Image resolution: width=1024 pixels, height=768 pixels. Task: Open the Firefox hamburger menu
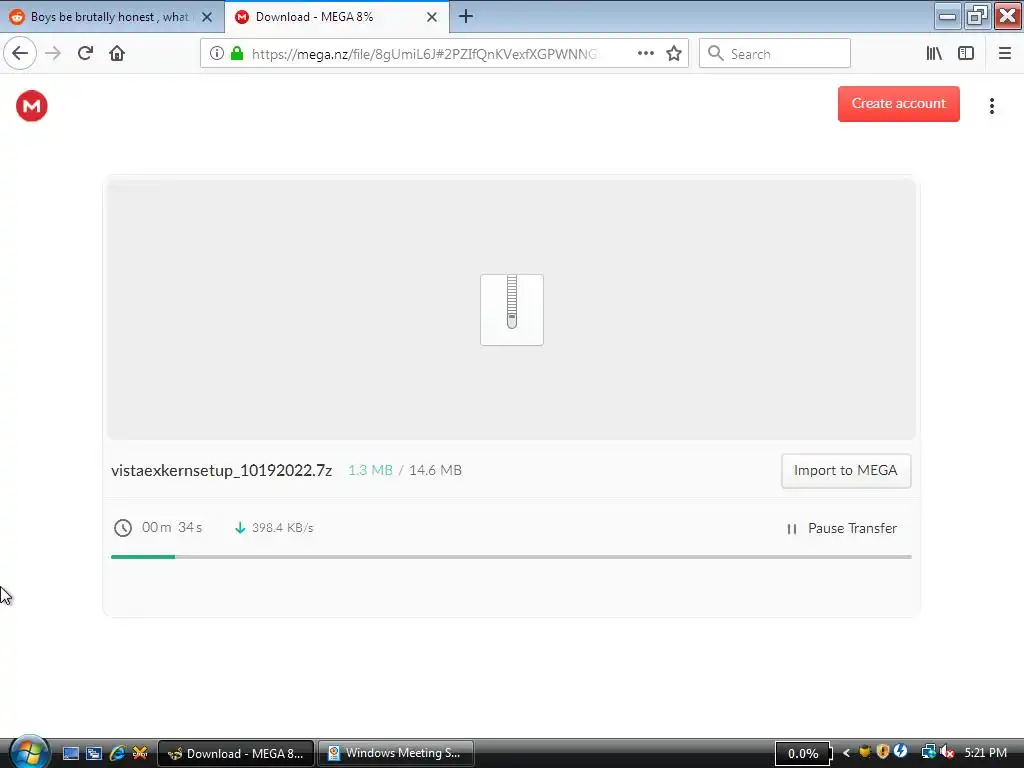click(x=1004, y=54)
